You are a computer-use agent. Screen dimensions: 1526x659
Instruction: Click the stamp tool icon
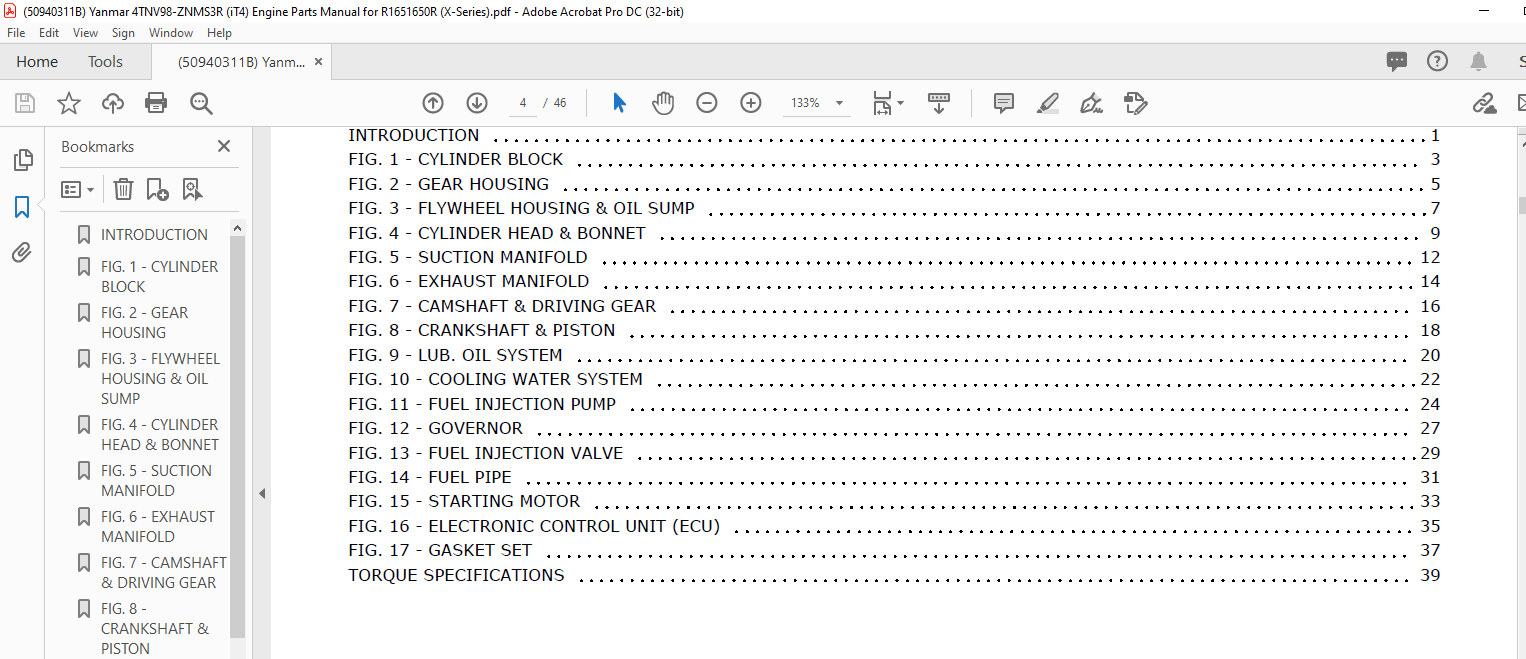tap(1135, 103)
